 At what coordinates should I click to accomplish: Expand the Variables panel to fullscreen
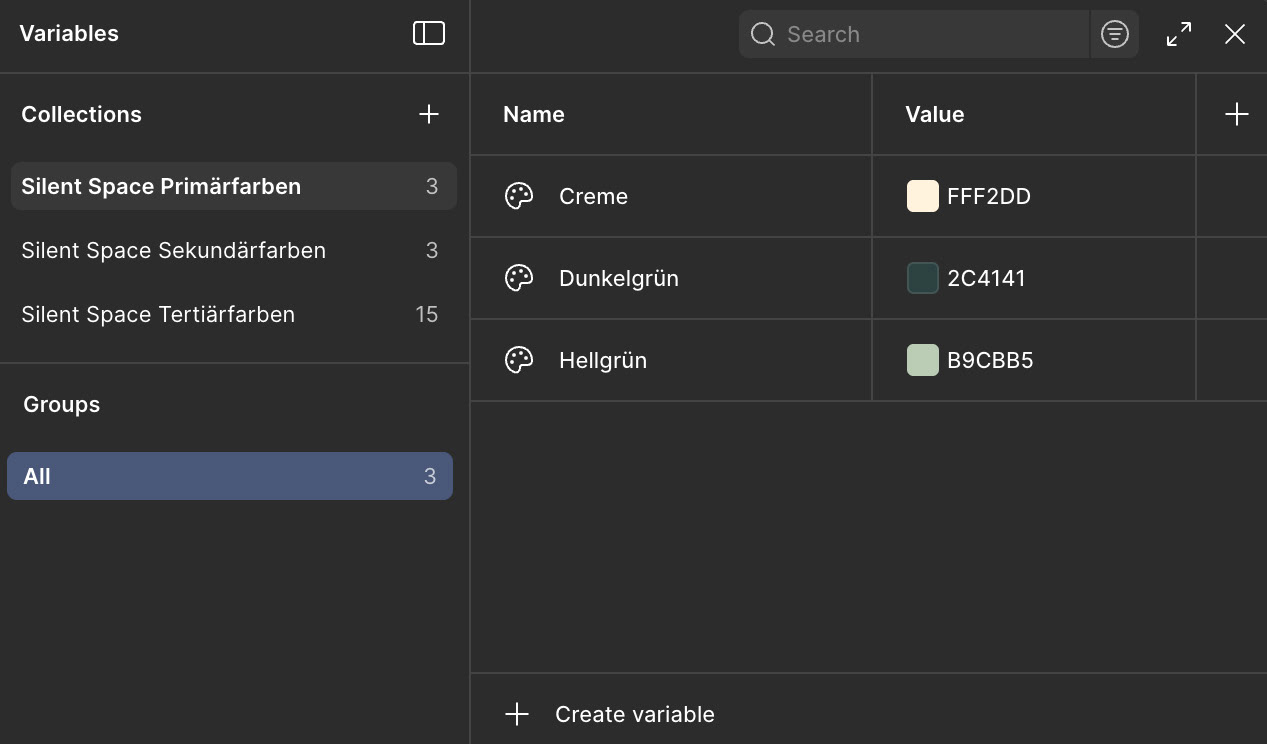pos(1179,34)
